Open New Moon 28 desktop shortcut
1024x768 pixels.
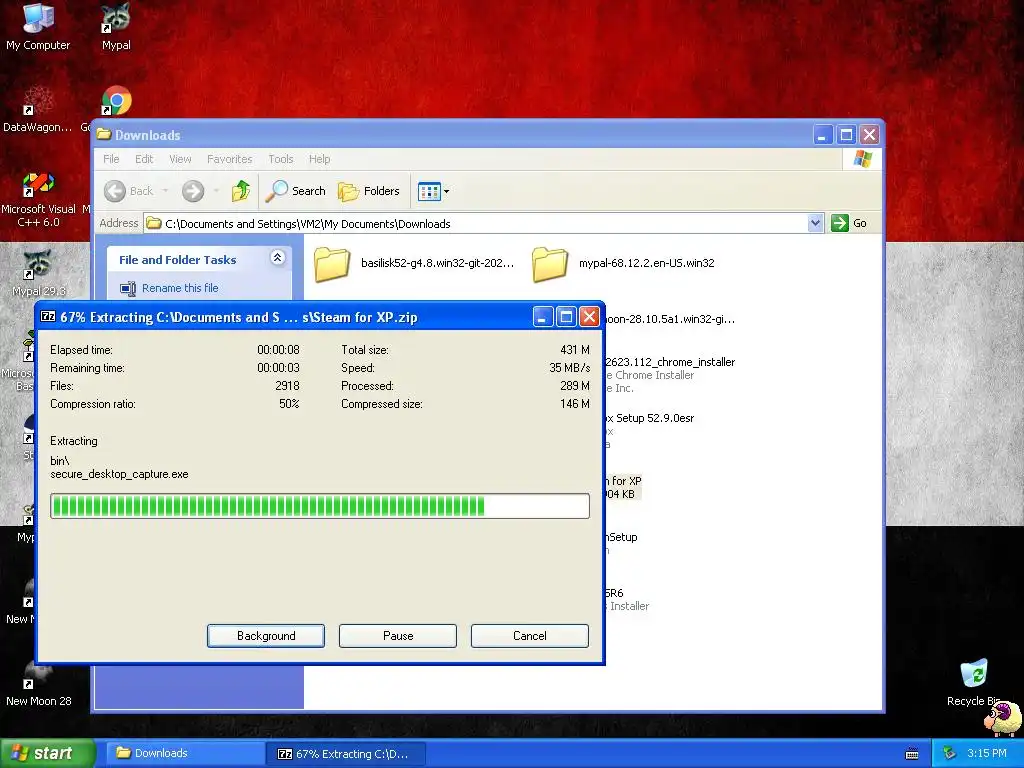tap(38, 682)
